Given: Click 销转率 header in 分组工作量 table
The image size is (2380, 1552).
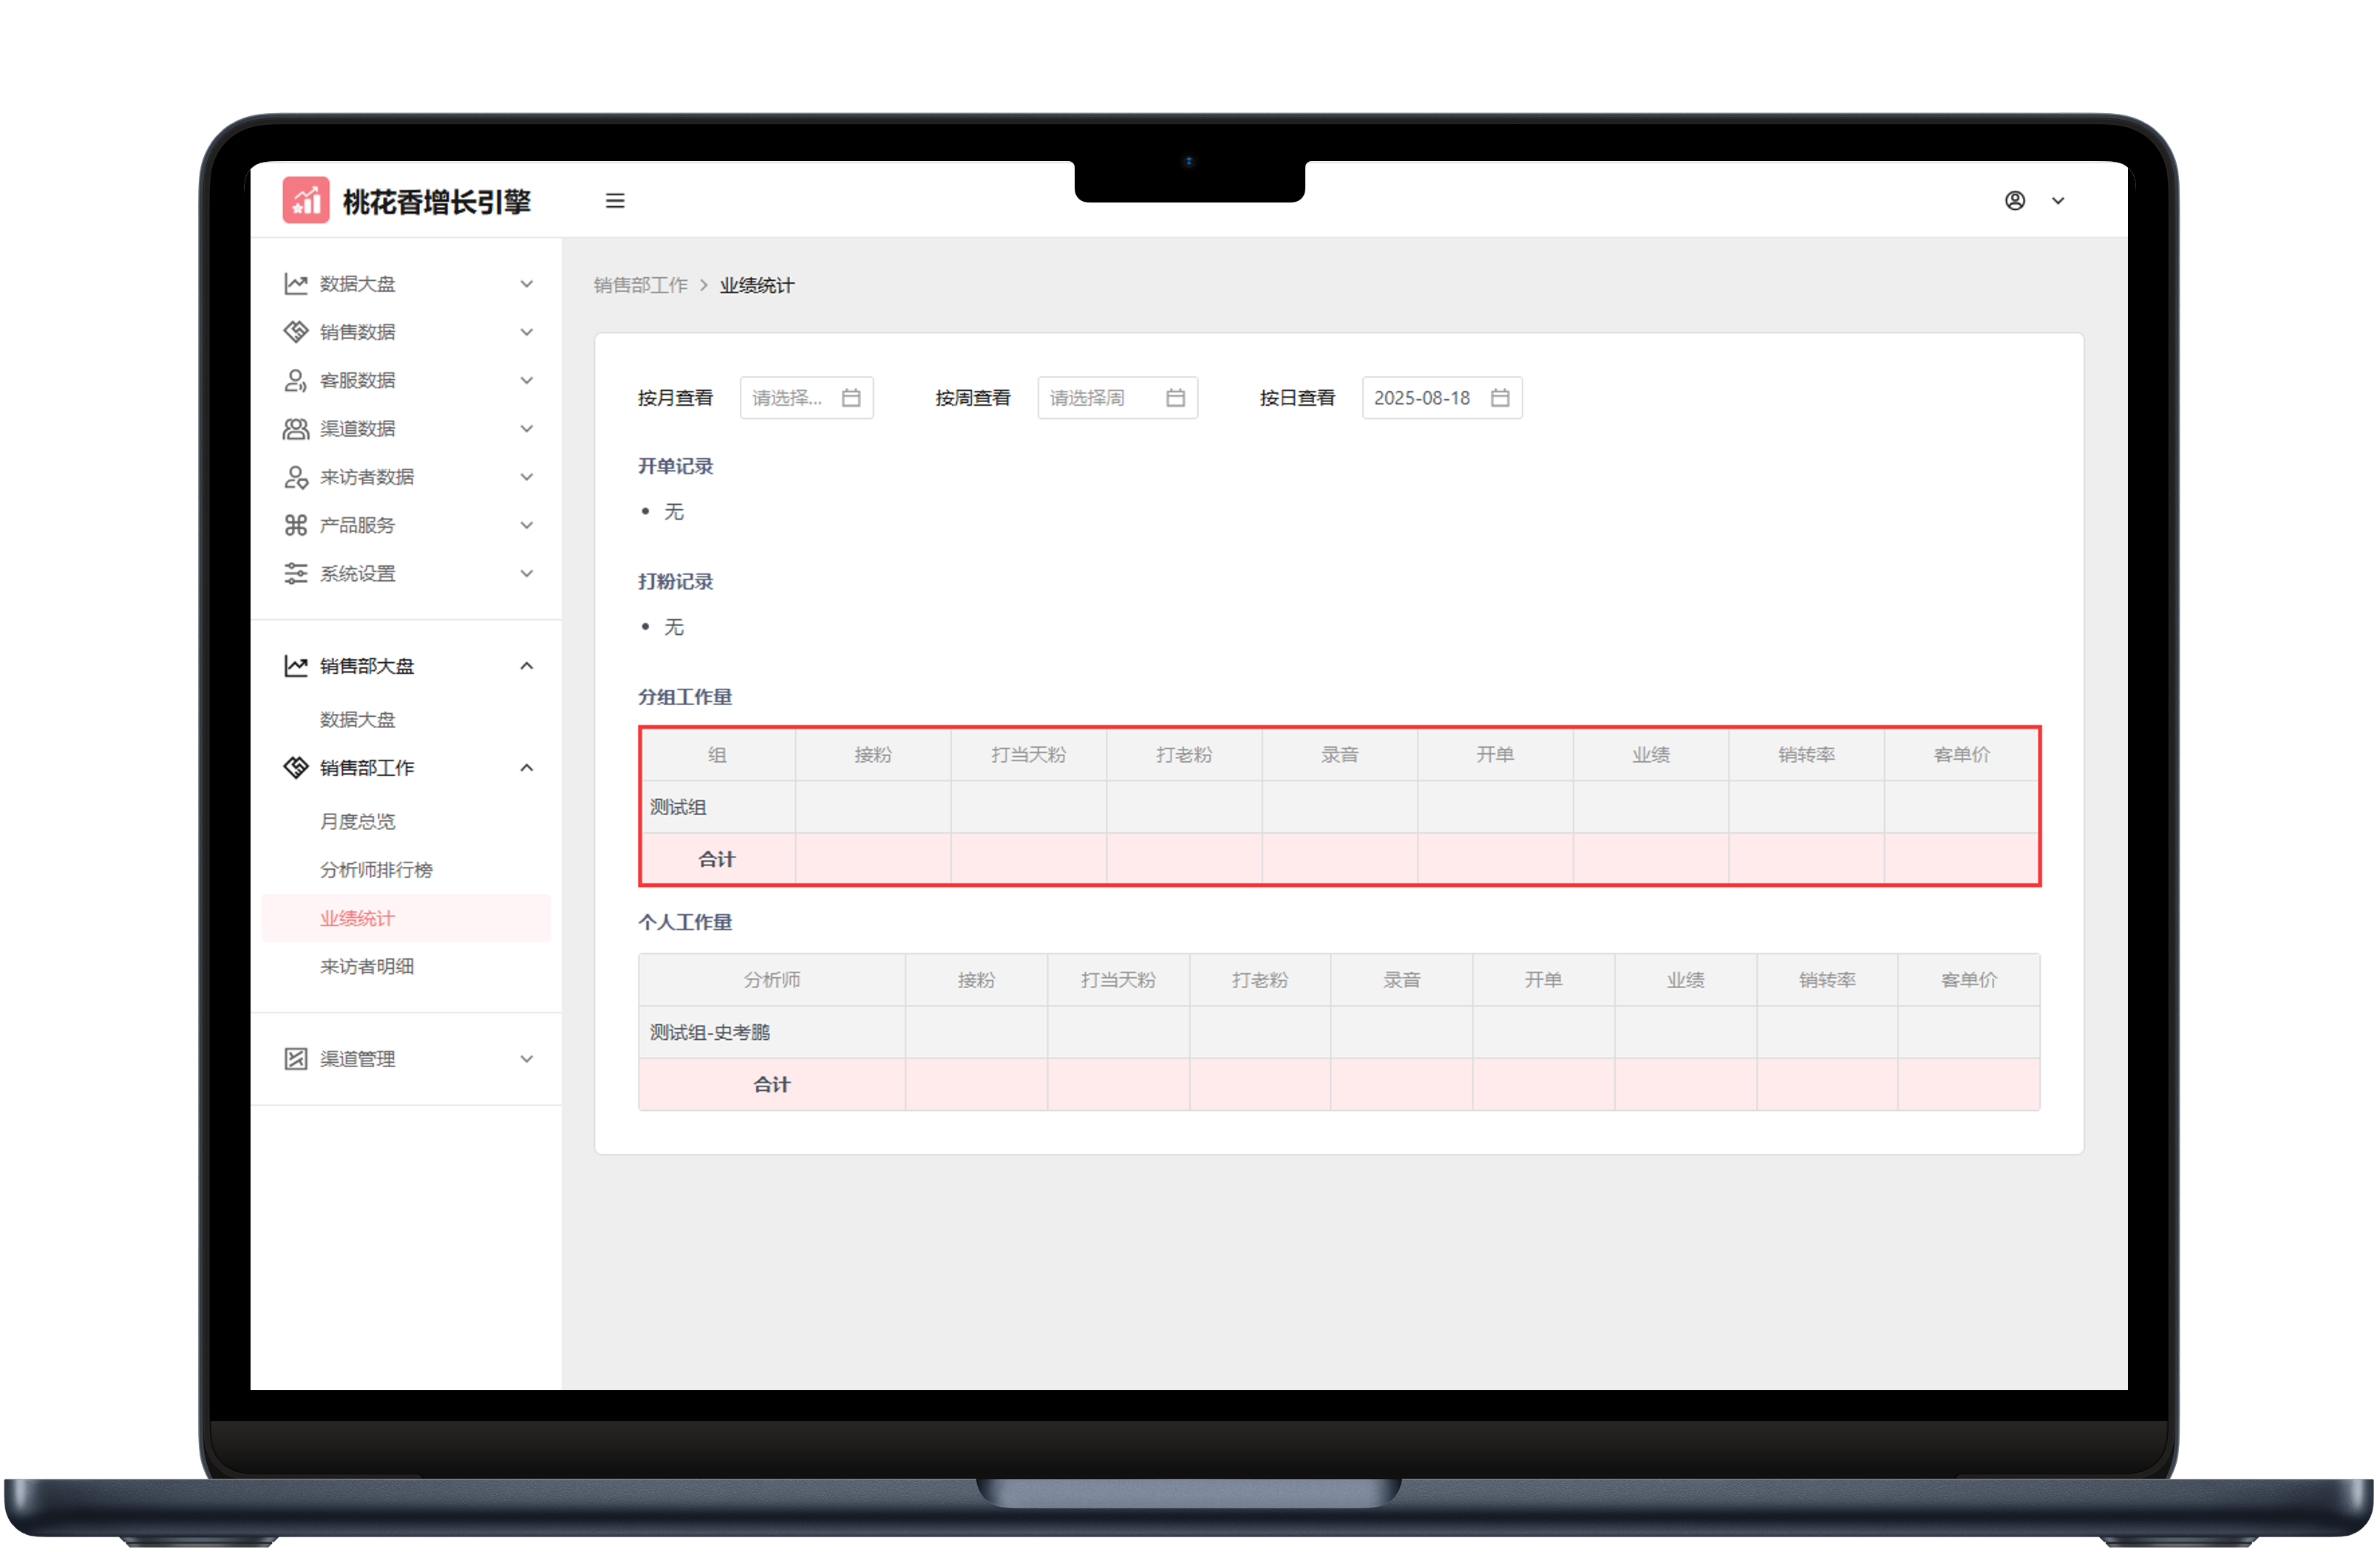Looking at the screenshot, I should pyautogui.click(x=1806, y=755).
